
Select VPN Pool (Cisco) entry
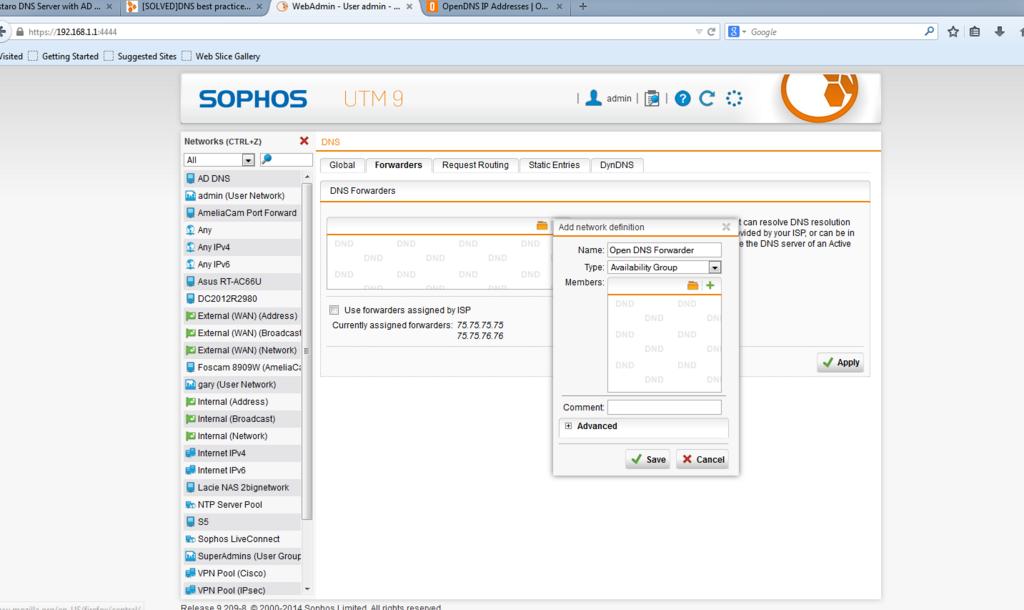(x=242, y=573)
